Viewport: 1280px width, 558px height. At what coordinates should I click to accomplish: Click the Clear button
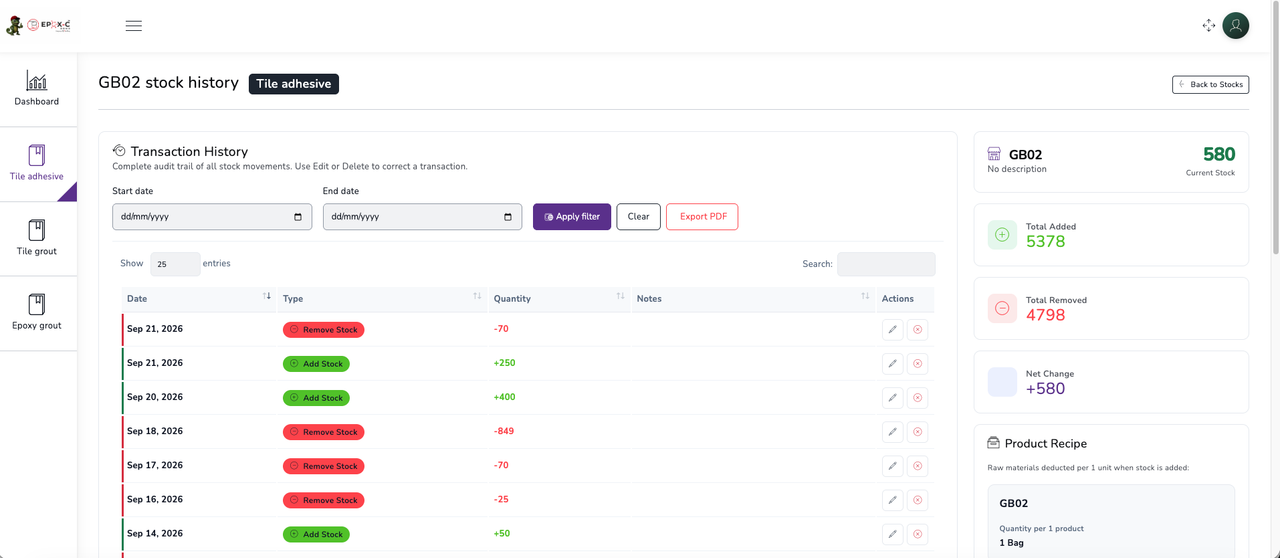coord(638,217)
